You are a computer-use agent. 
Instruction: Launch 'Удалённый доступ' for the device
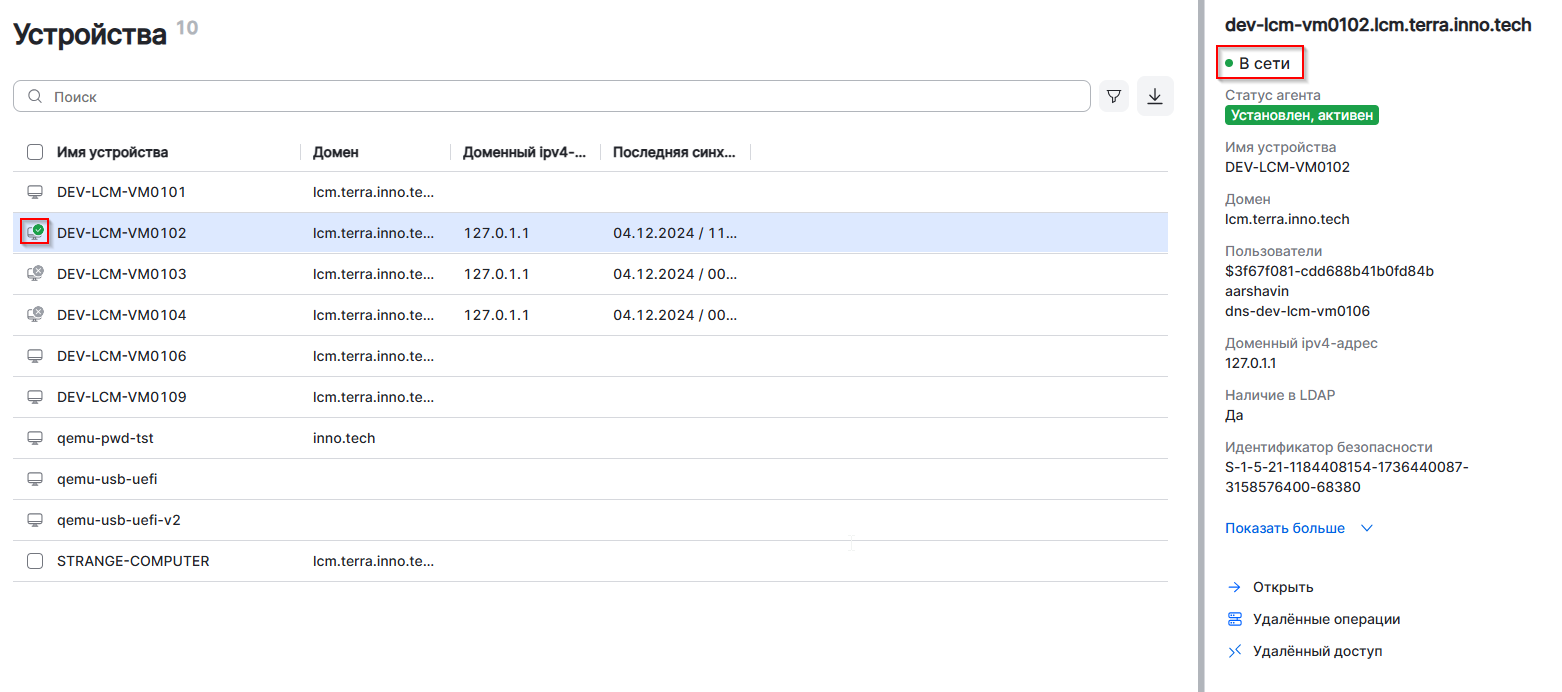pos(1316,651)
